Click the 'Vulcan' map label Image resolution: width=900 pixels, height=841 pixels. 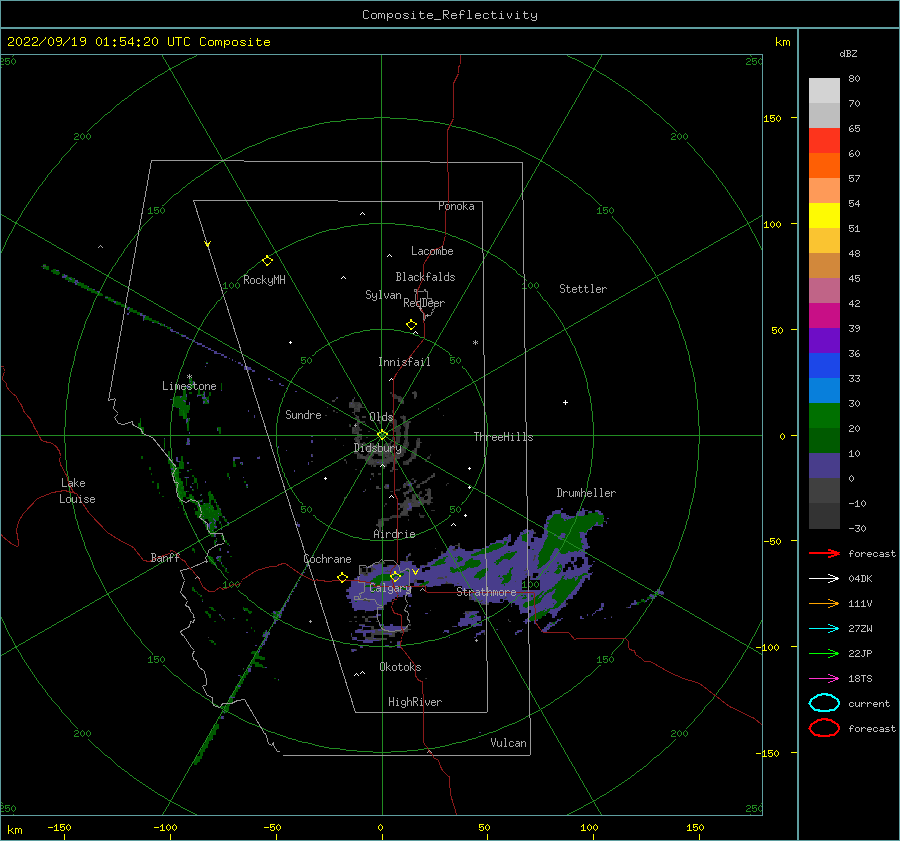pyautogui.click(x=508, y=743)
